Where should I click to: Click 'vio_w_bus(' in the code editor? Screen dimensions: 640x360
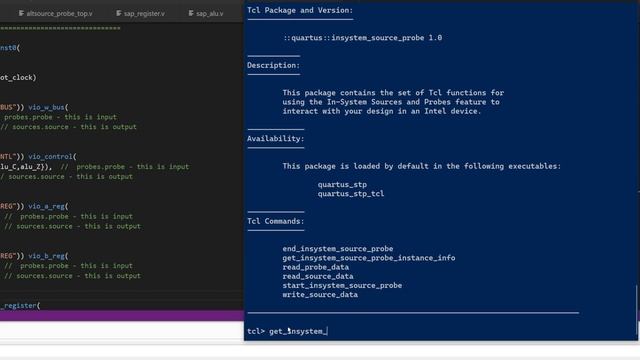click(x=48, y=107)
